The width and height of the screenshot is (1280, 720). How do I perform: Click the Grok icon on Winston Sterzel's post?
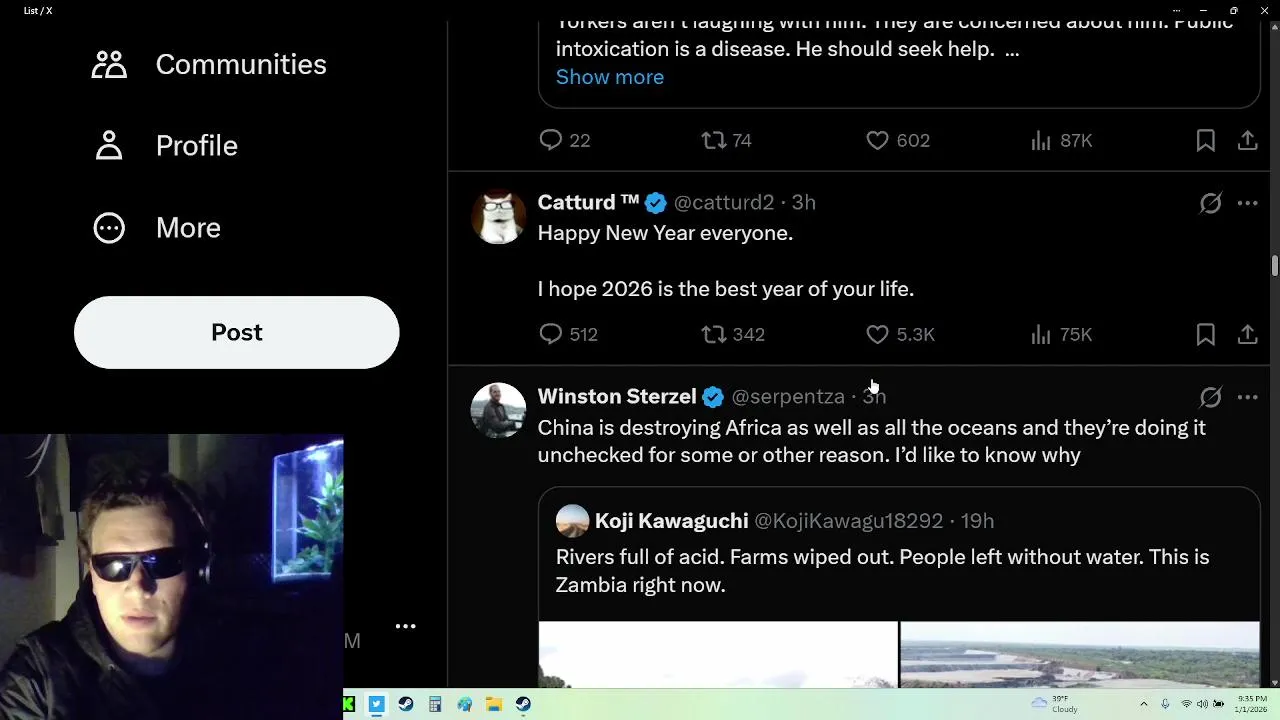tap(1210, 397)
